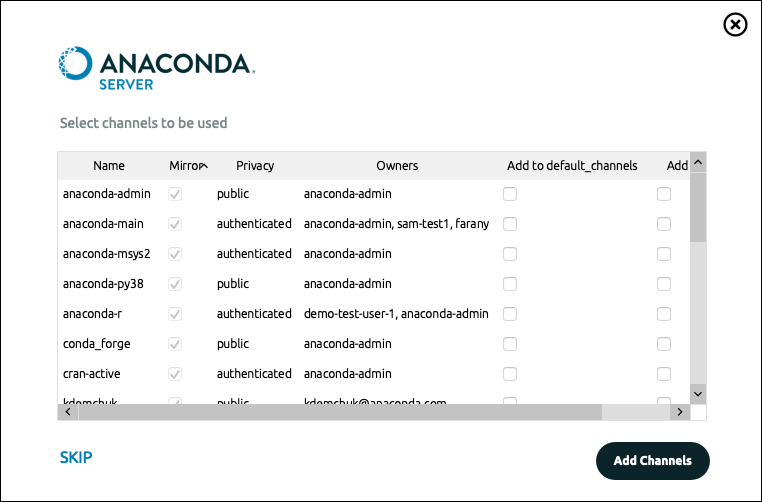Image resolution: width=762 pixels, height=502 pixels.
Task: Select the anaconda-msys2 channel name
Action: pos(106,254)
